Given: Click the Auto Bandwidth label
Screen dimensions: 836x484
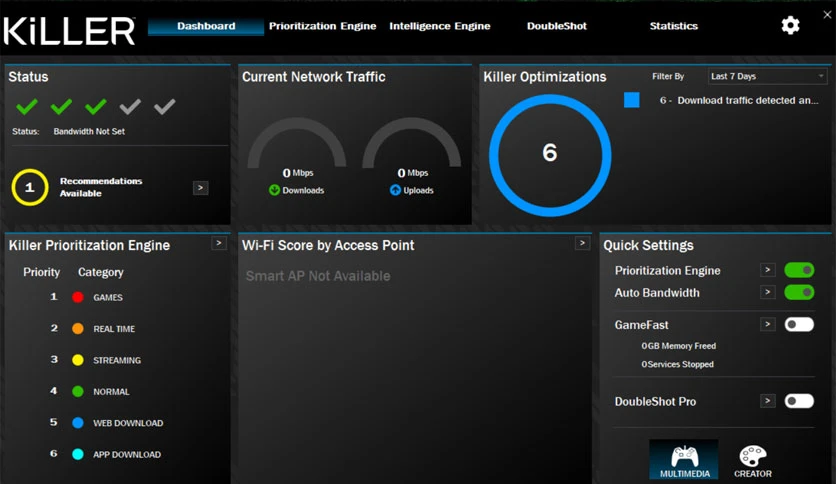Looking at the screenshot, I should 657,293.
